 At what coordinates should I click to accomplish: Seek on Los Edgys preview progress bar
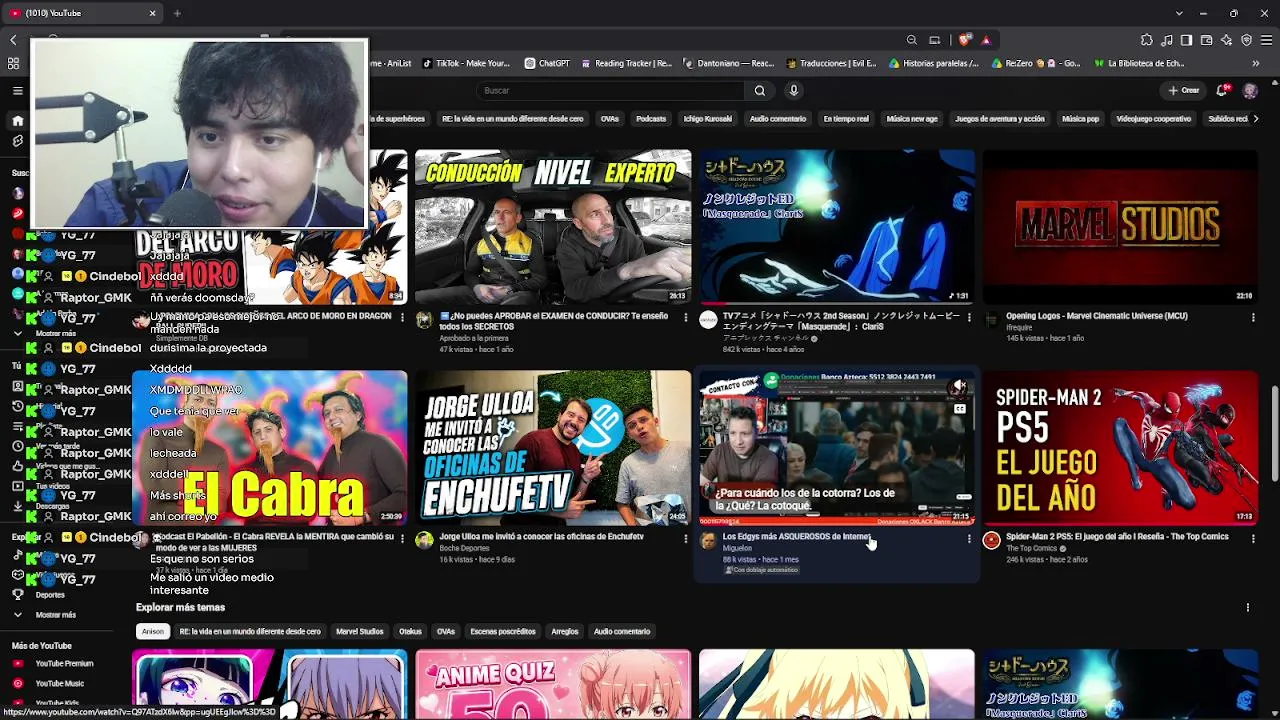837,523
